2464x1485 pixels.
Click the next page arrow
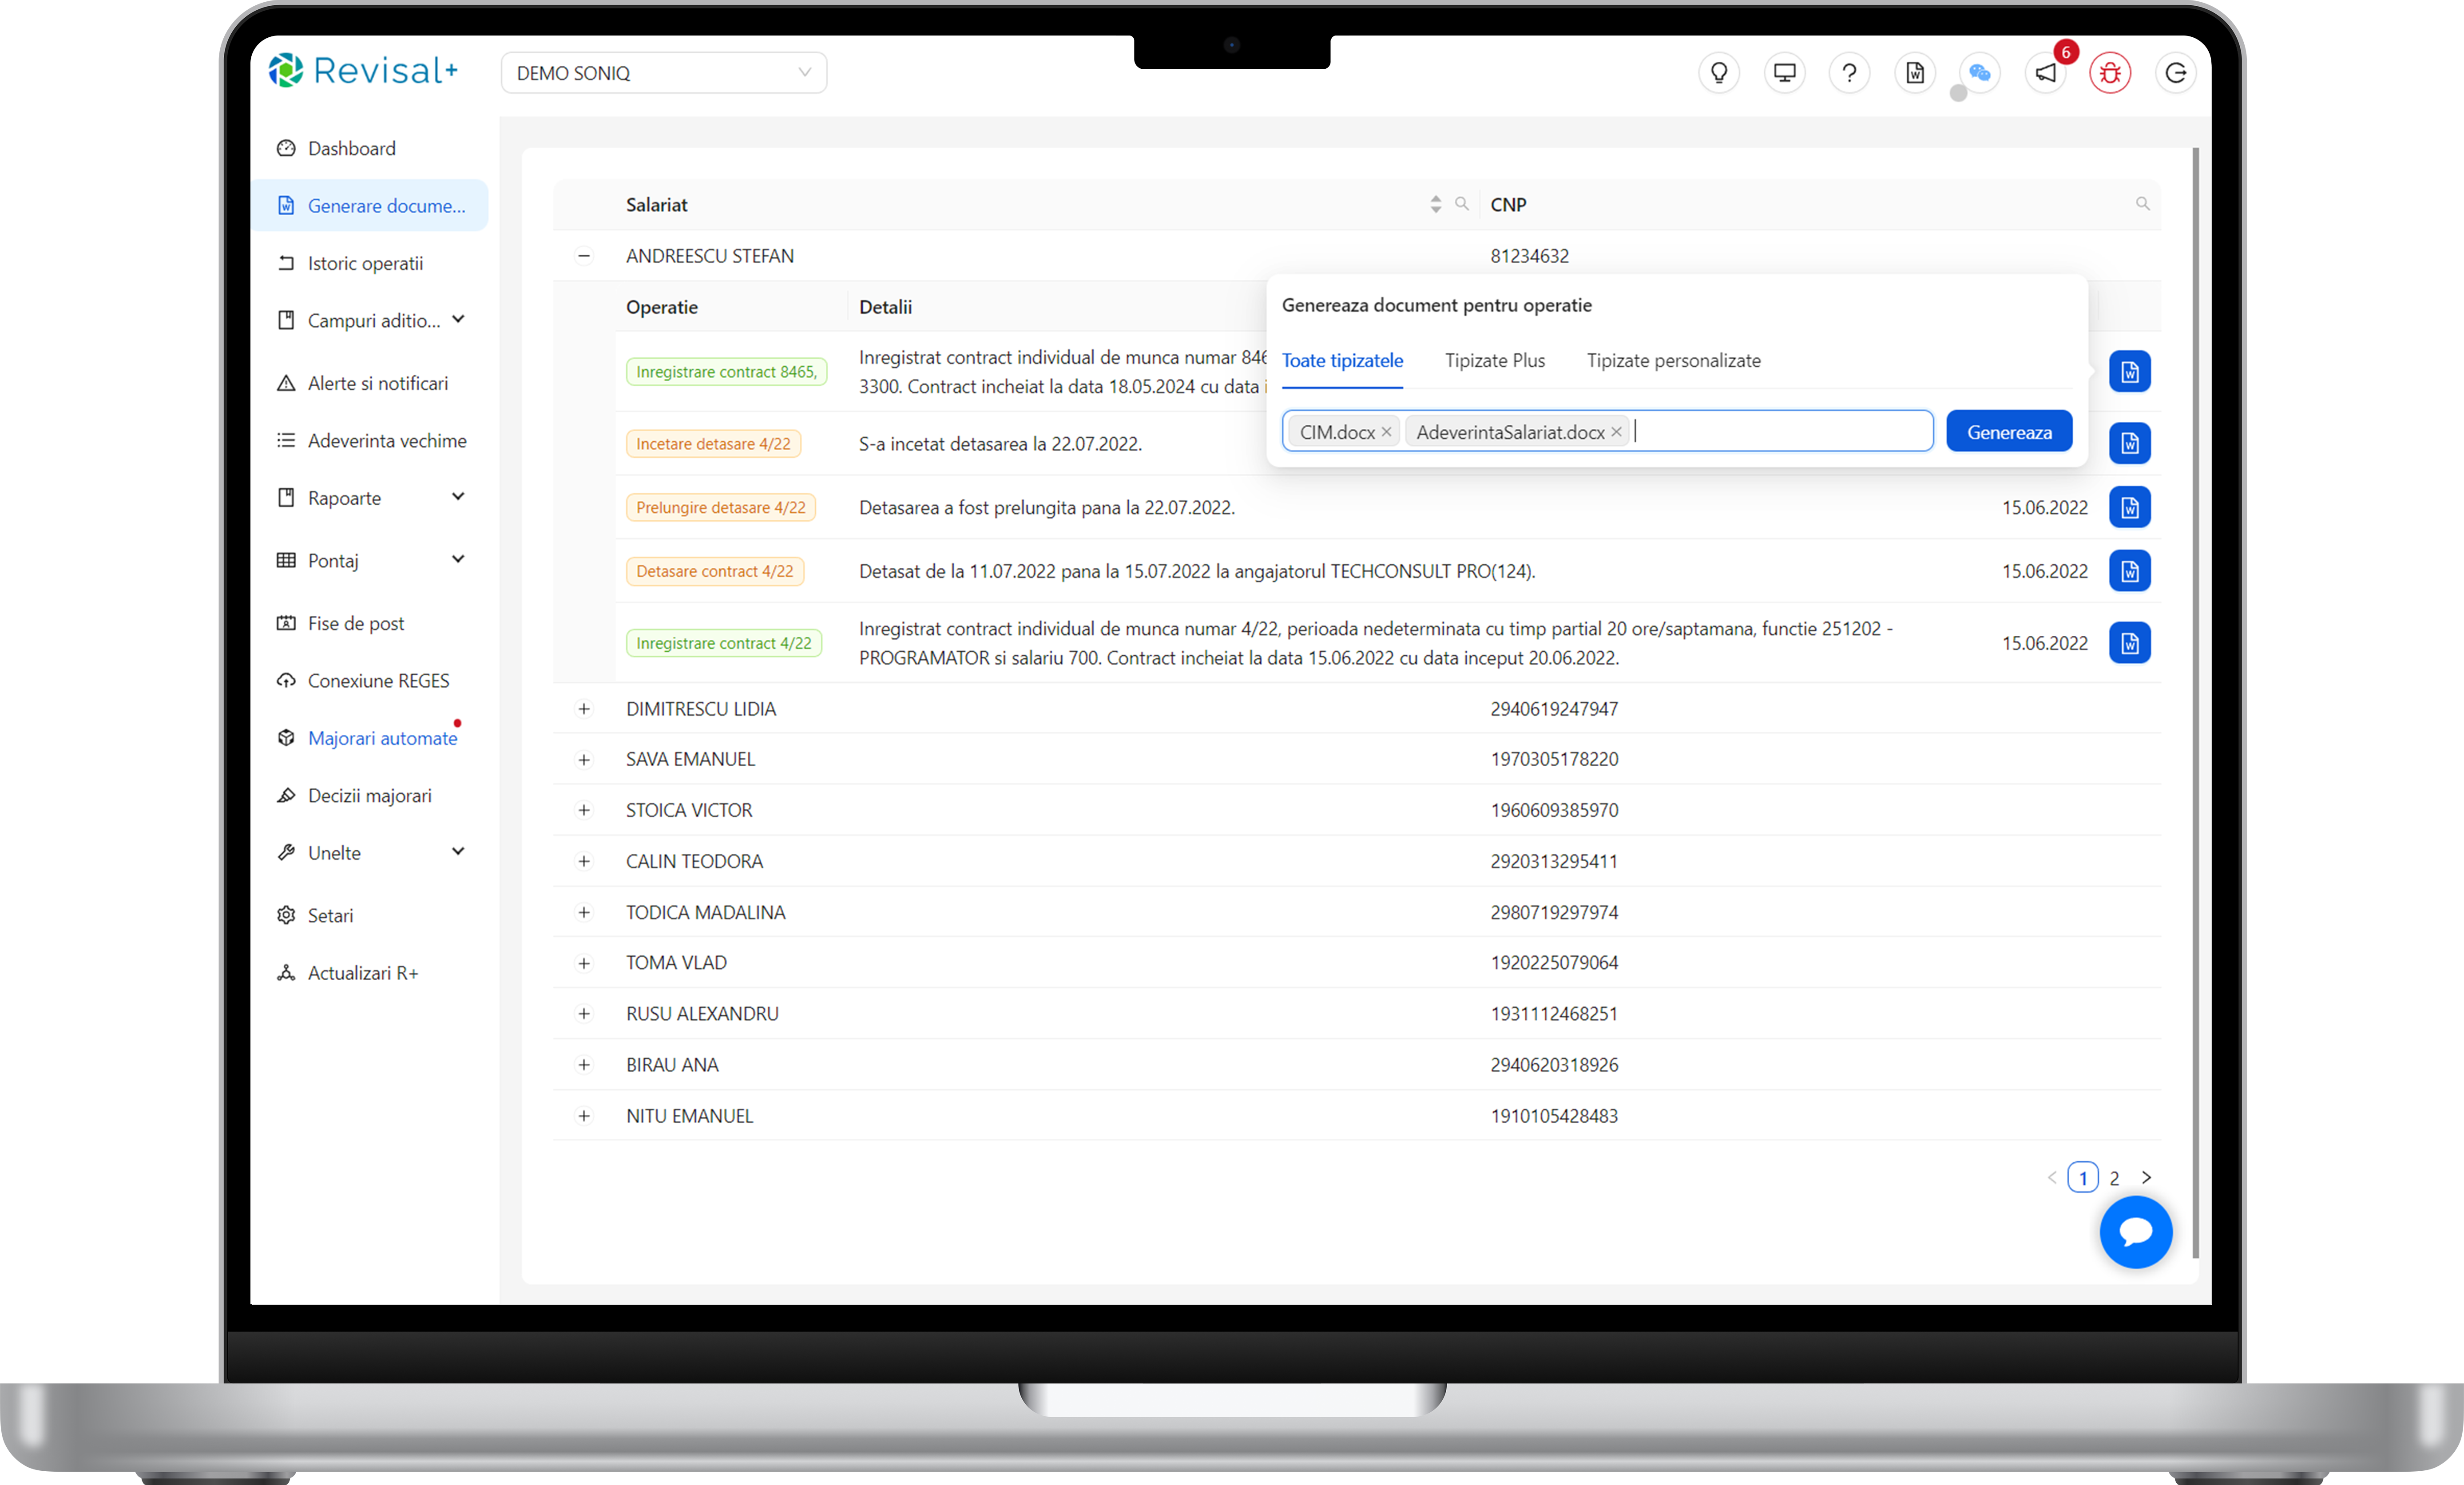[x=2146, y=1178]
